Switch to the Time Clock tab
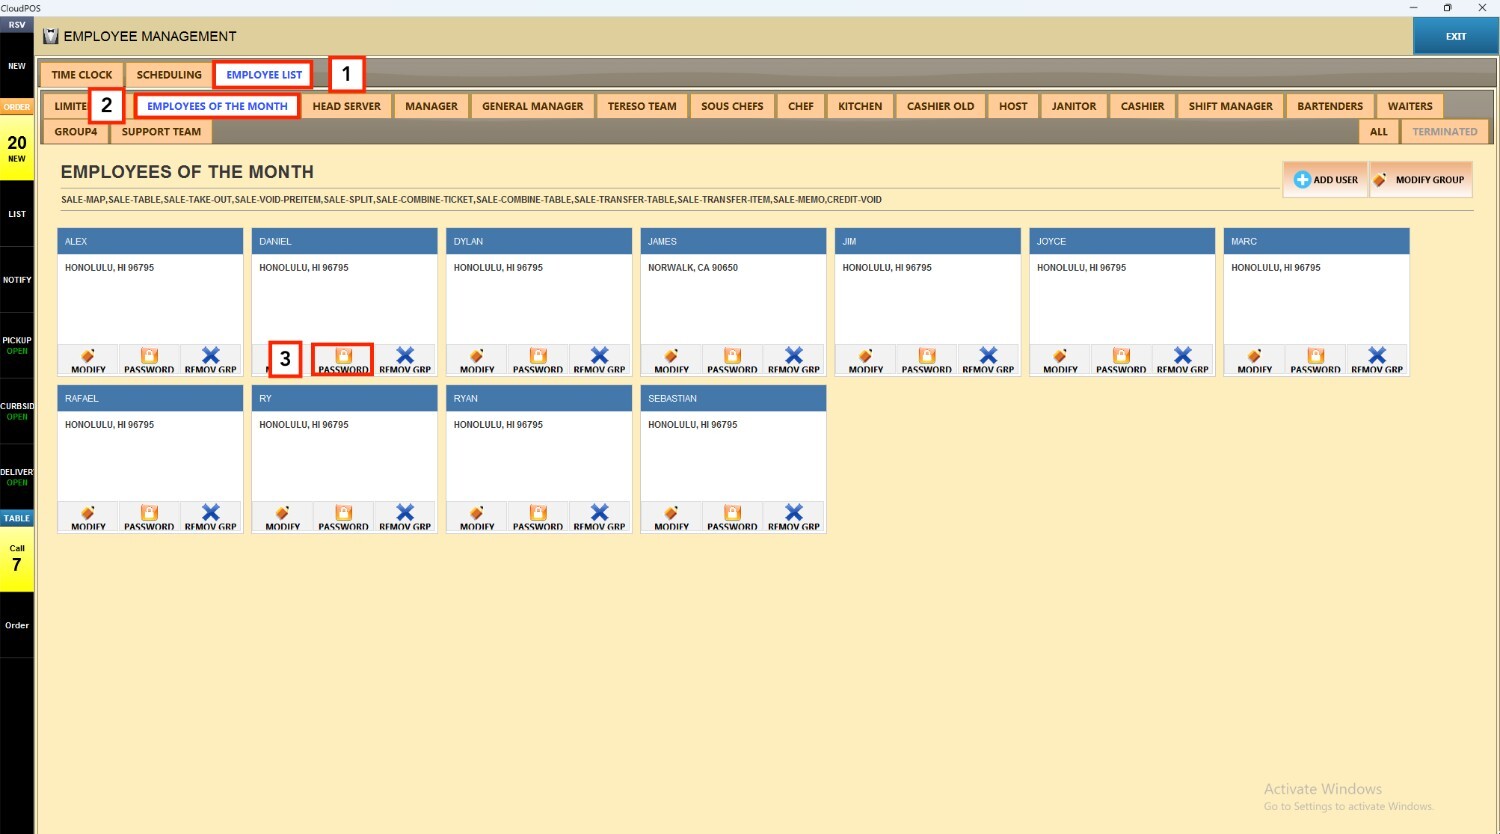 (82, 75)
